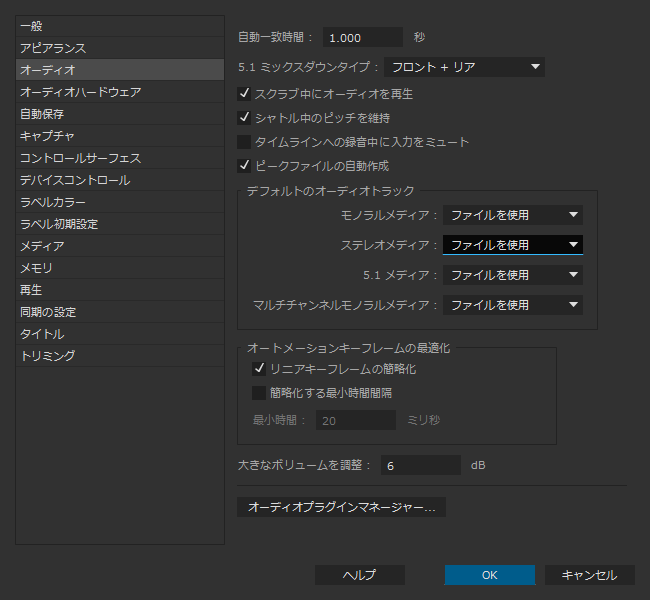Enable タイムラインへの録音中に入力をミュート checkbox
Viewport: 650px width, 600px height.
click(244, 142)
